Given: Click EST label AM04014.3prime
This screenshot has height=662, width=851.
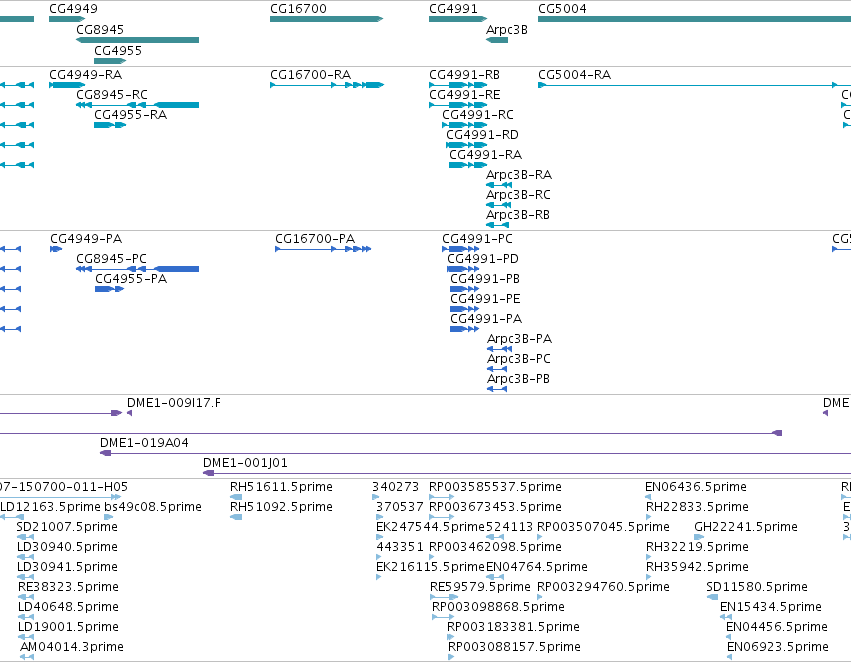Looking at the screenshot, I should coord(72,647).
